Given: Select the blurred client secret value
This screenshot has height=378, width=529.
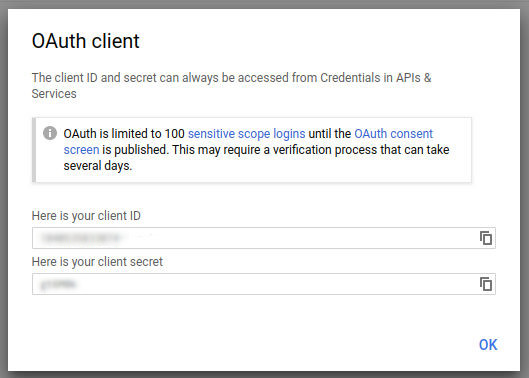Looking at the screenshot, I should point(58,285).
